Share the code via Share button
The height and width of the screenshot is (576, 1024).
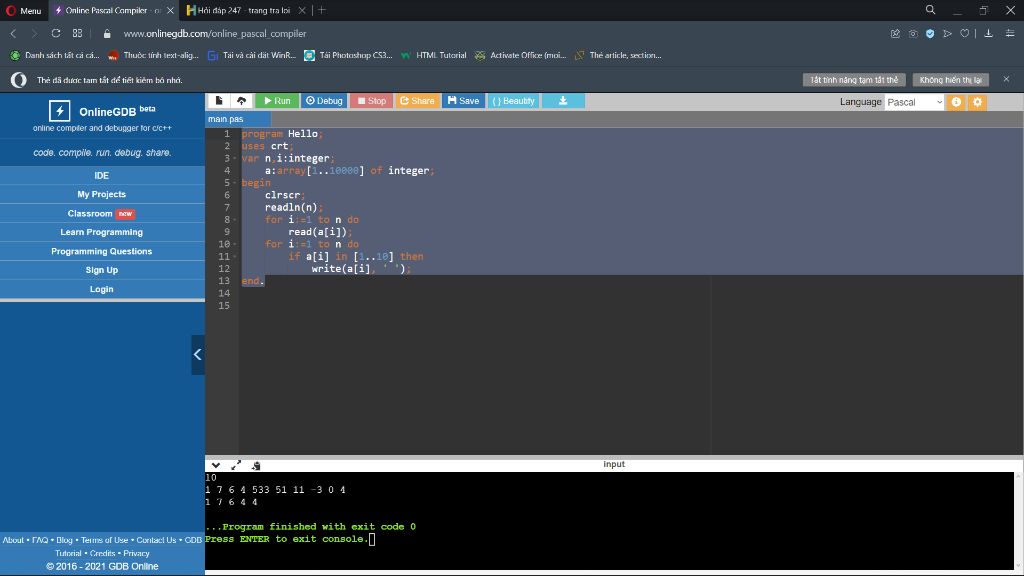(417, 101)
